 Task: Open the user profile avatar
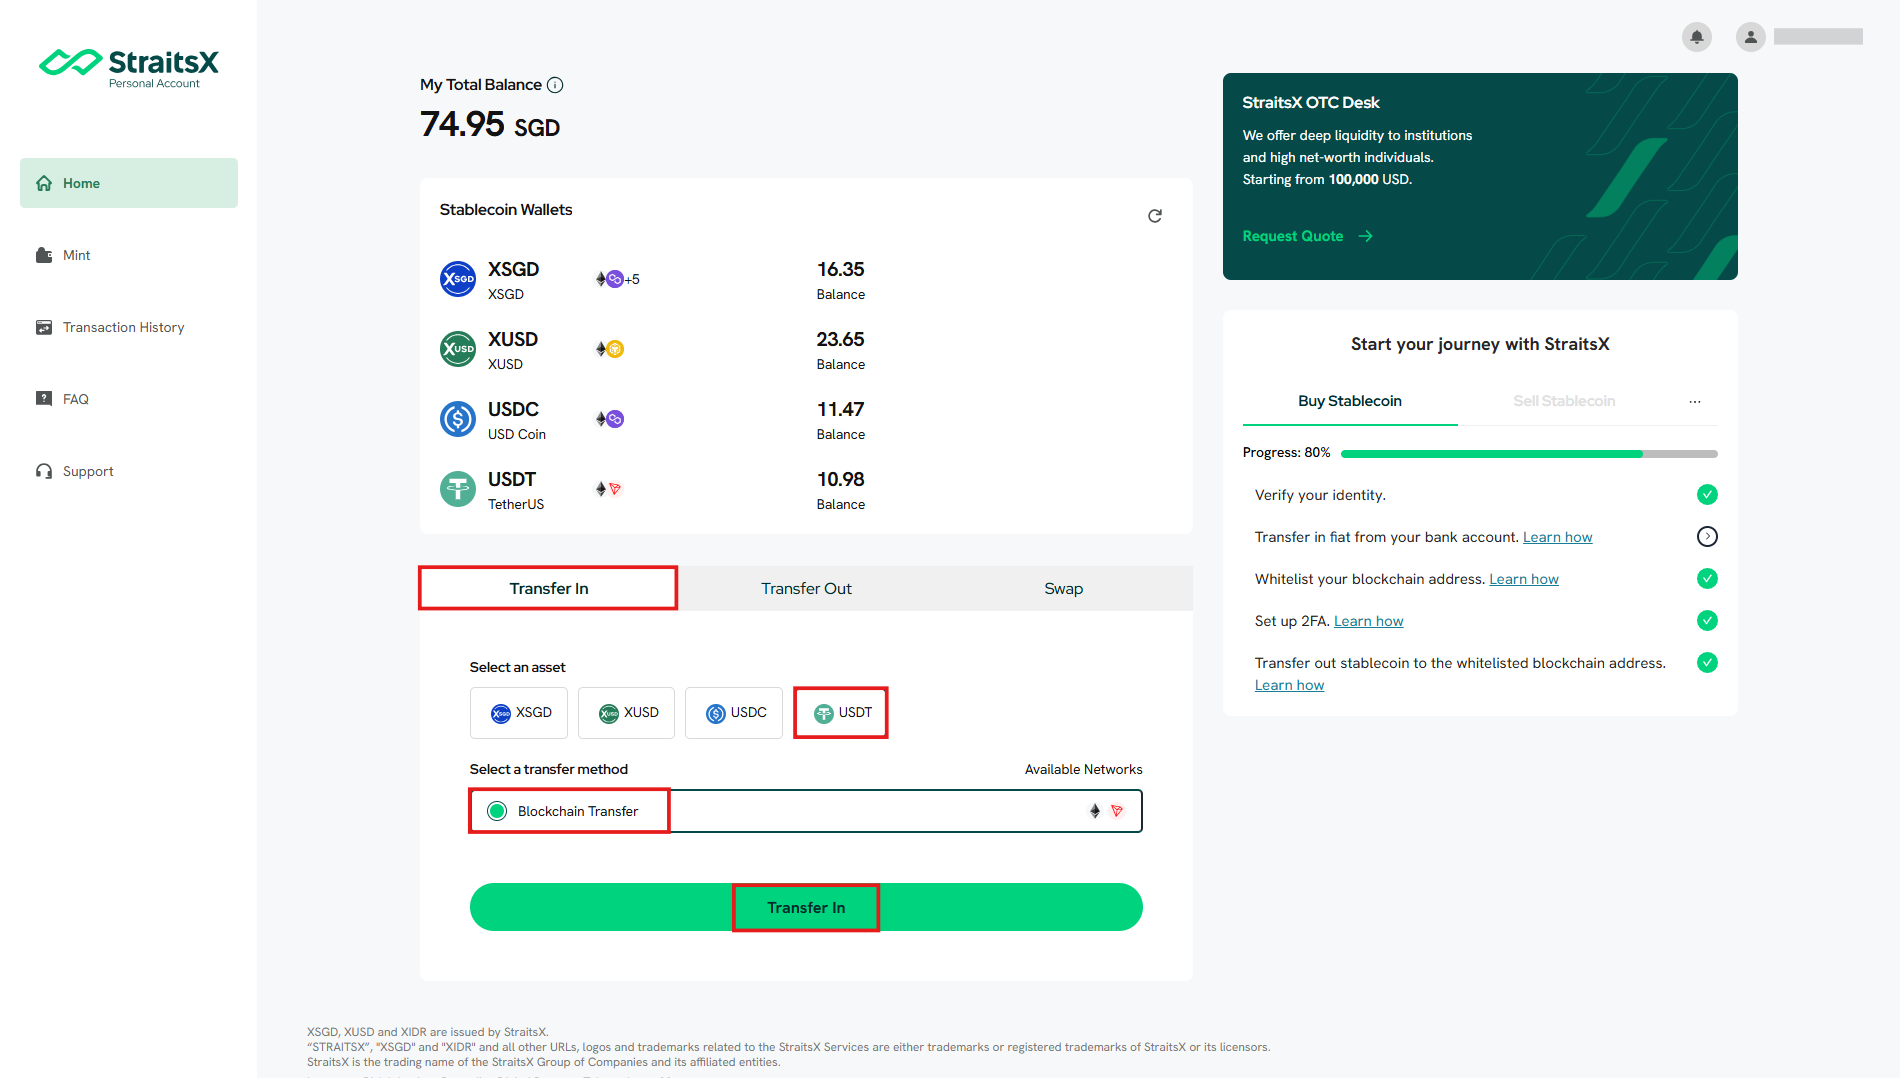coord(1750,37)
